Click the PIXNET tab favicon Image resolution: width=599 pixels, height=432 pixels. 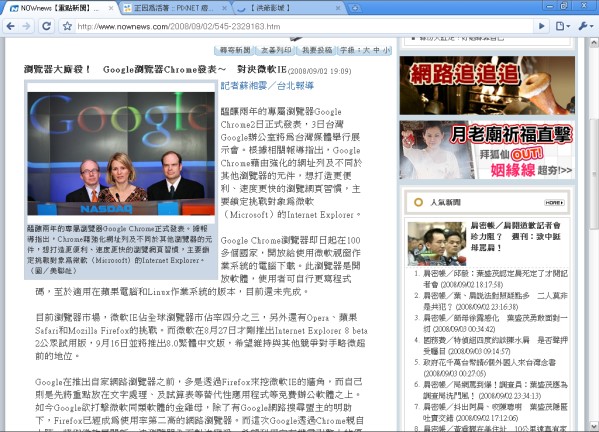[128, 8]
